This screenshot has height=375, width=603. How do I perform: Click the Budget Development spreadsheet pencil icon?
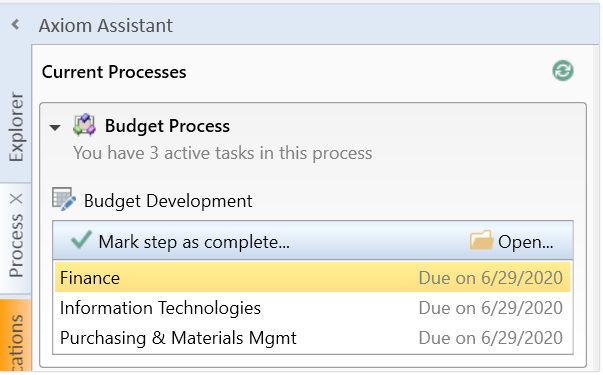click(x=64, y=199)
